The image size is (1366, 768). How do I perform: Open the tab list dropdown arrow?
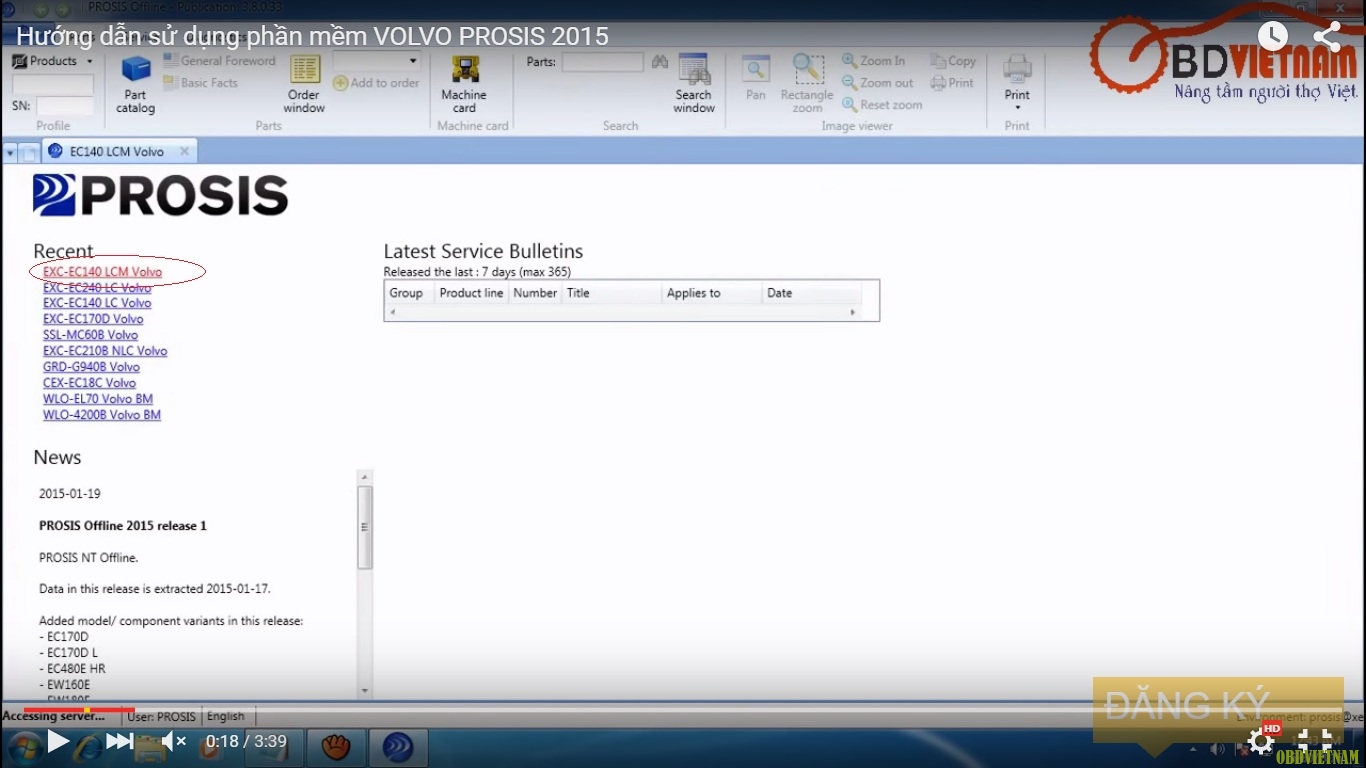(10, 153)
